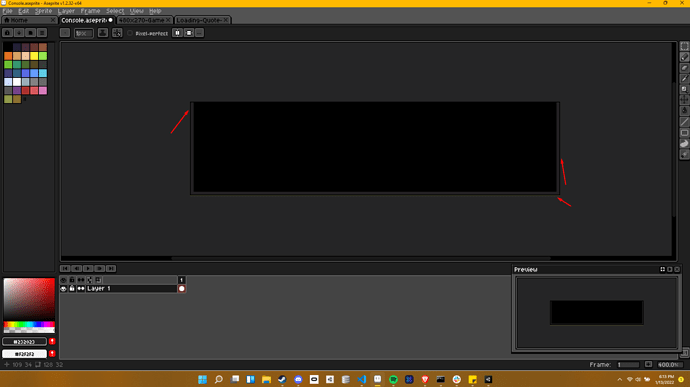
Task: Select the Rectangular Marquee tool
Action: [684, 46]
